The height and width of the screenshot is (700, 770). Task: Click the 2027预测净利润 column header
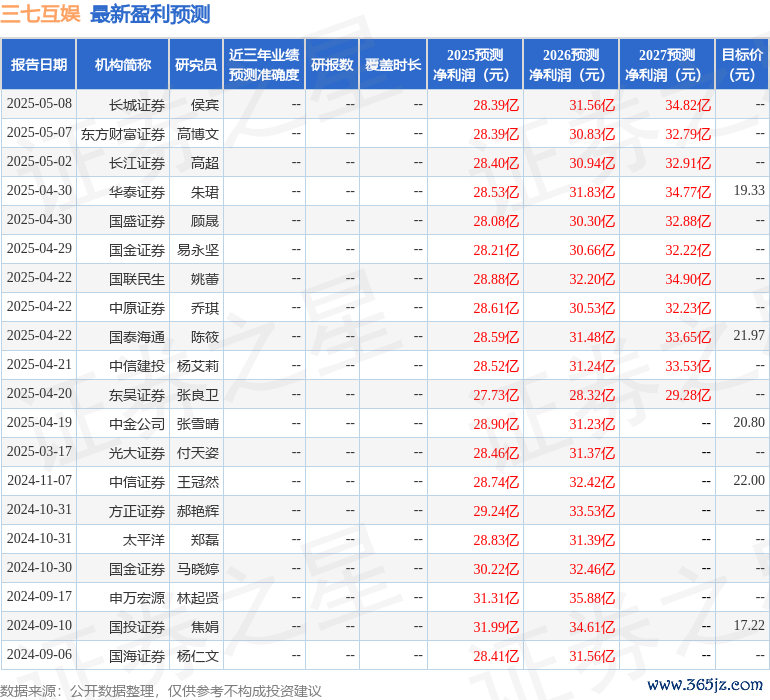(667, 64)
